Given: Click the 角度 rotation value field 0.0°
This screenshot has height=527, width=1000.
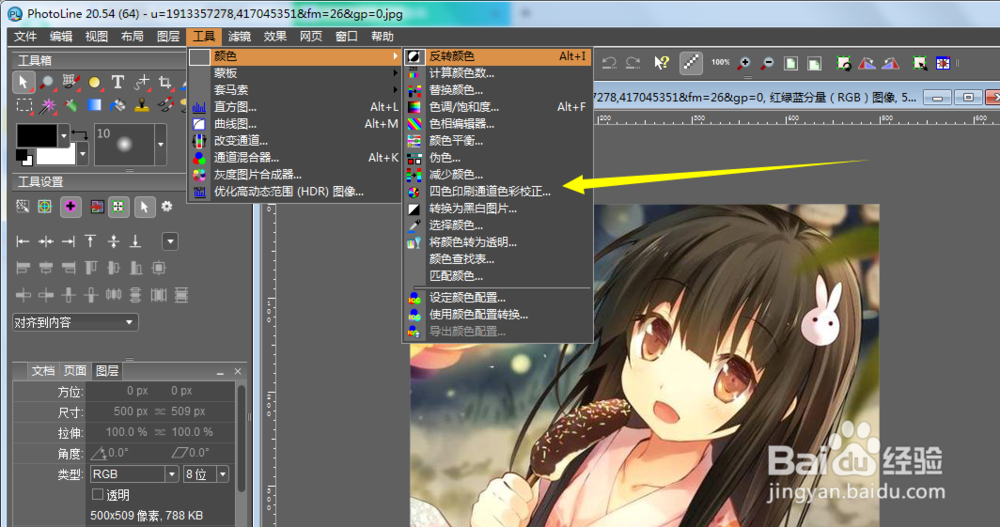Looking at the screenshot, I should pyautogui.click(x=119, y=452).
